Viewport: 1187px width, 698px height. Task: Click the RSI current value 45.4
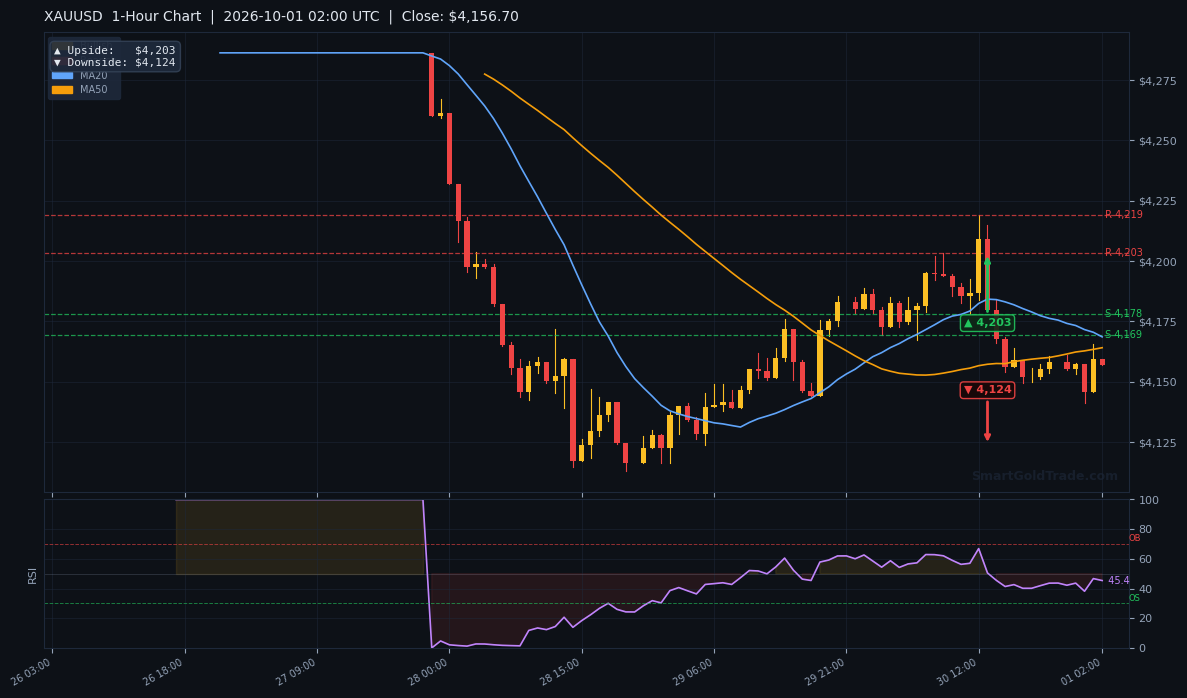pyautogui.click(x=1118, y=581)
